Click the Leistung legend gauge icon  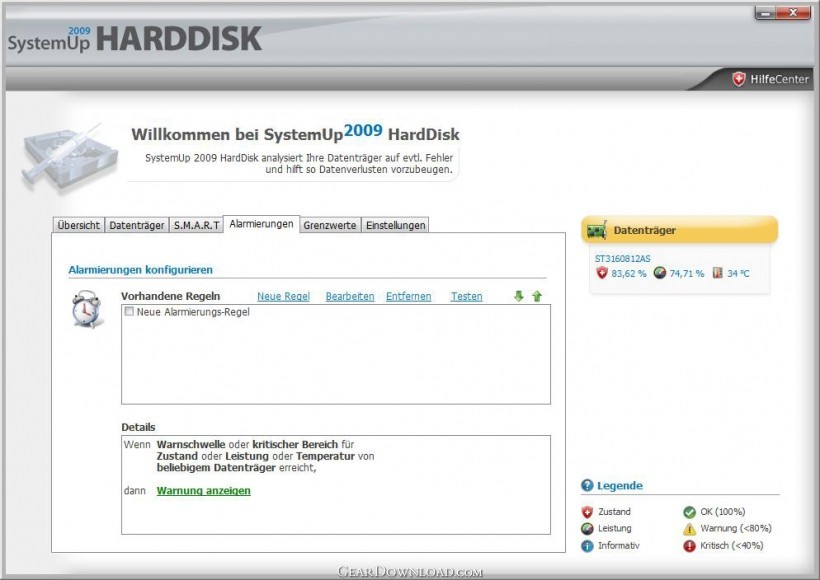(587, 529)
